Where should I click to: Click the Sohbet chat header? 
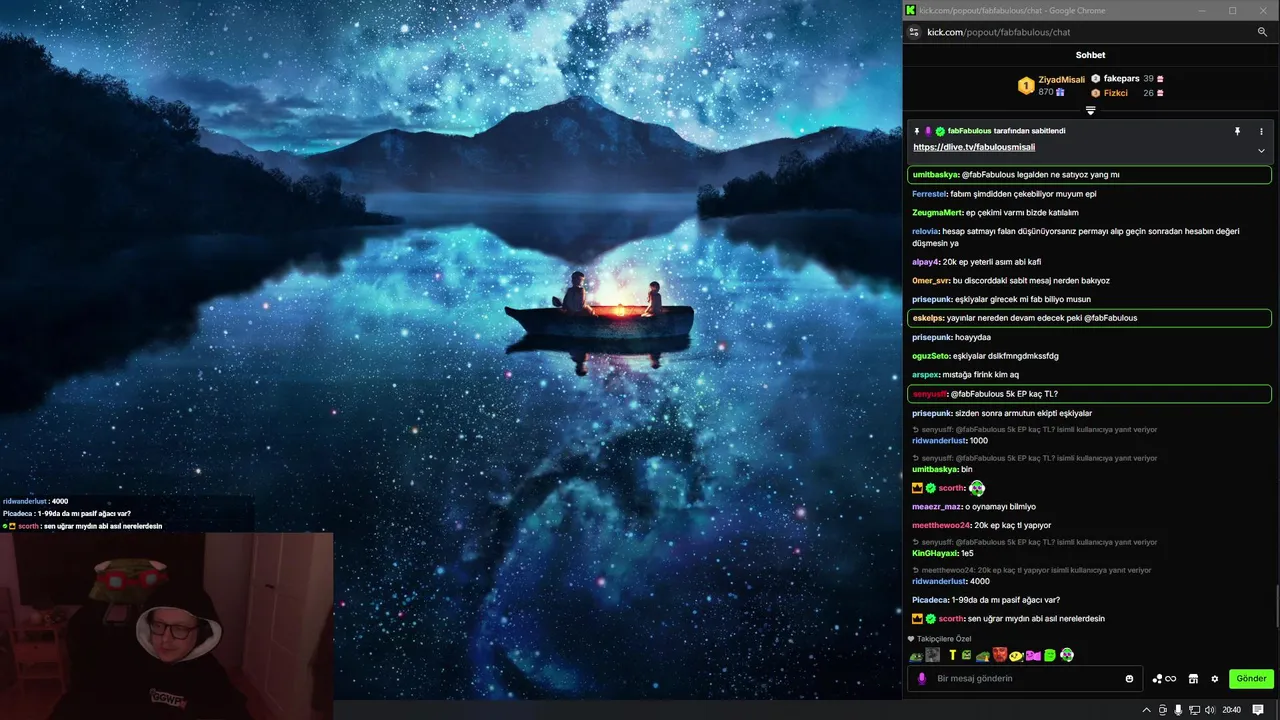point(1090,55)
